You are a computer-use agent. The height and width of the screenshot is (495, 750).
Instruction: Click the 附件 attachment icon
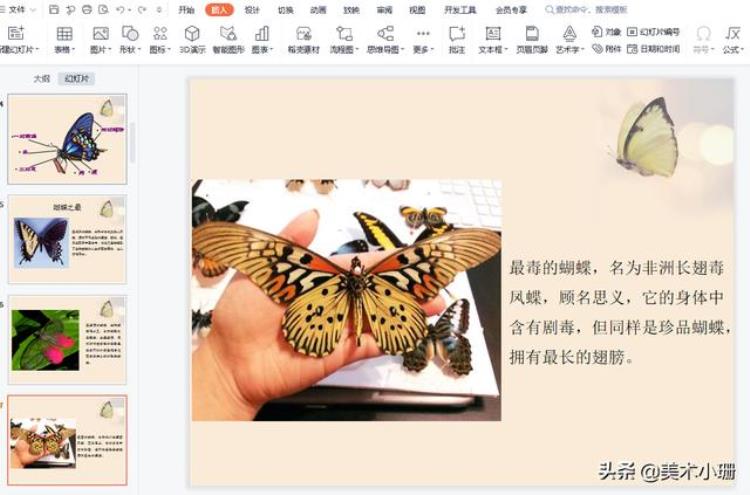[605, 48]
